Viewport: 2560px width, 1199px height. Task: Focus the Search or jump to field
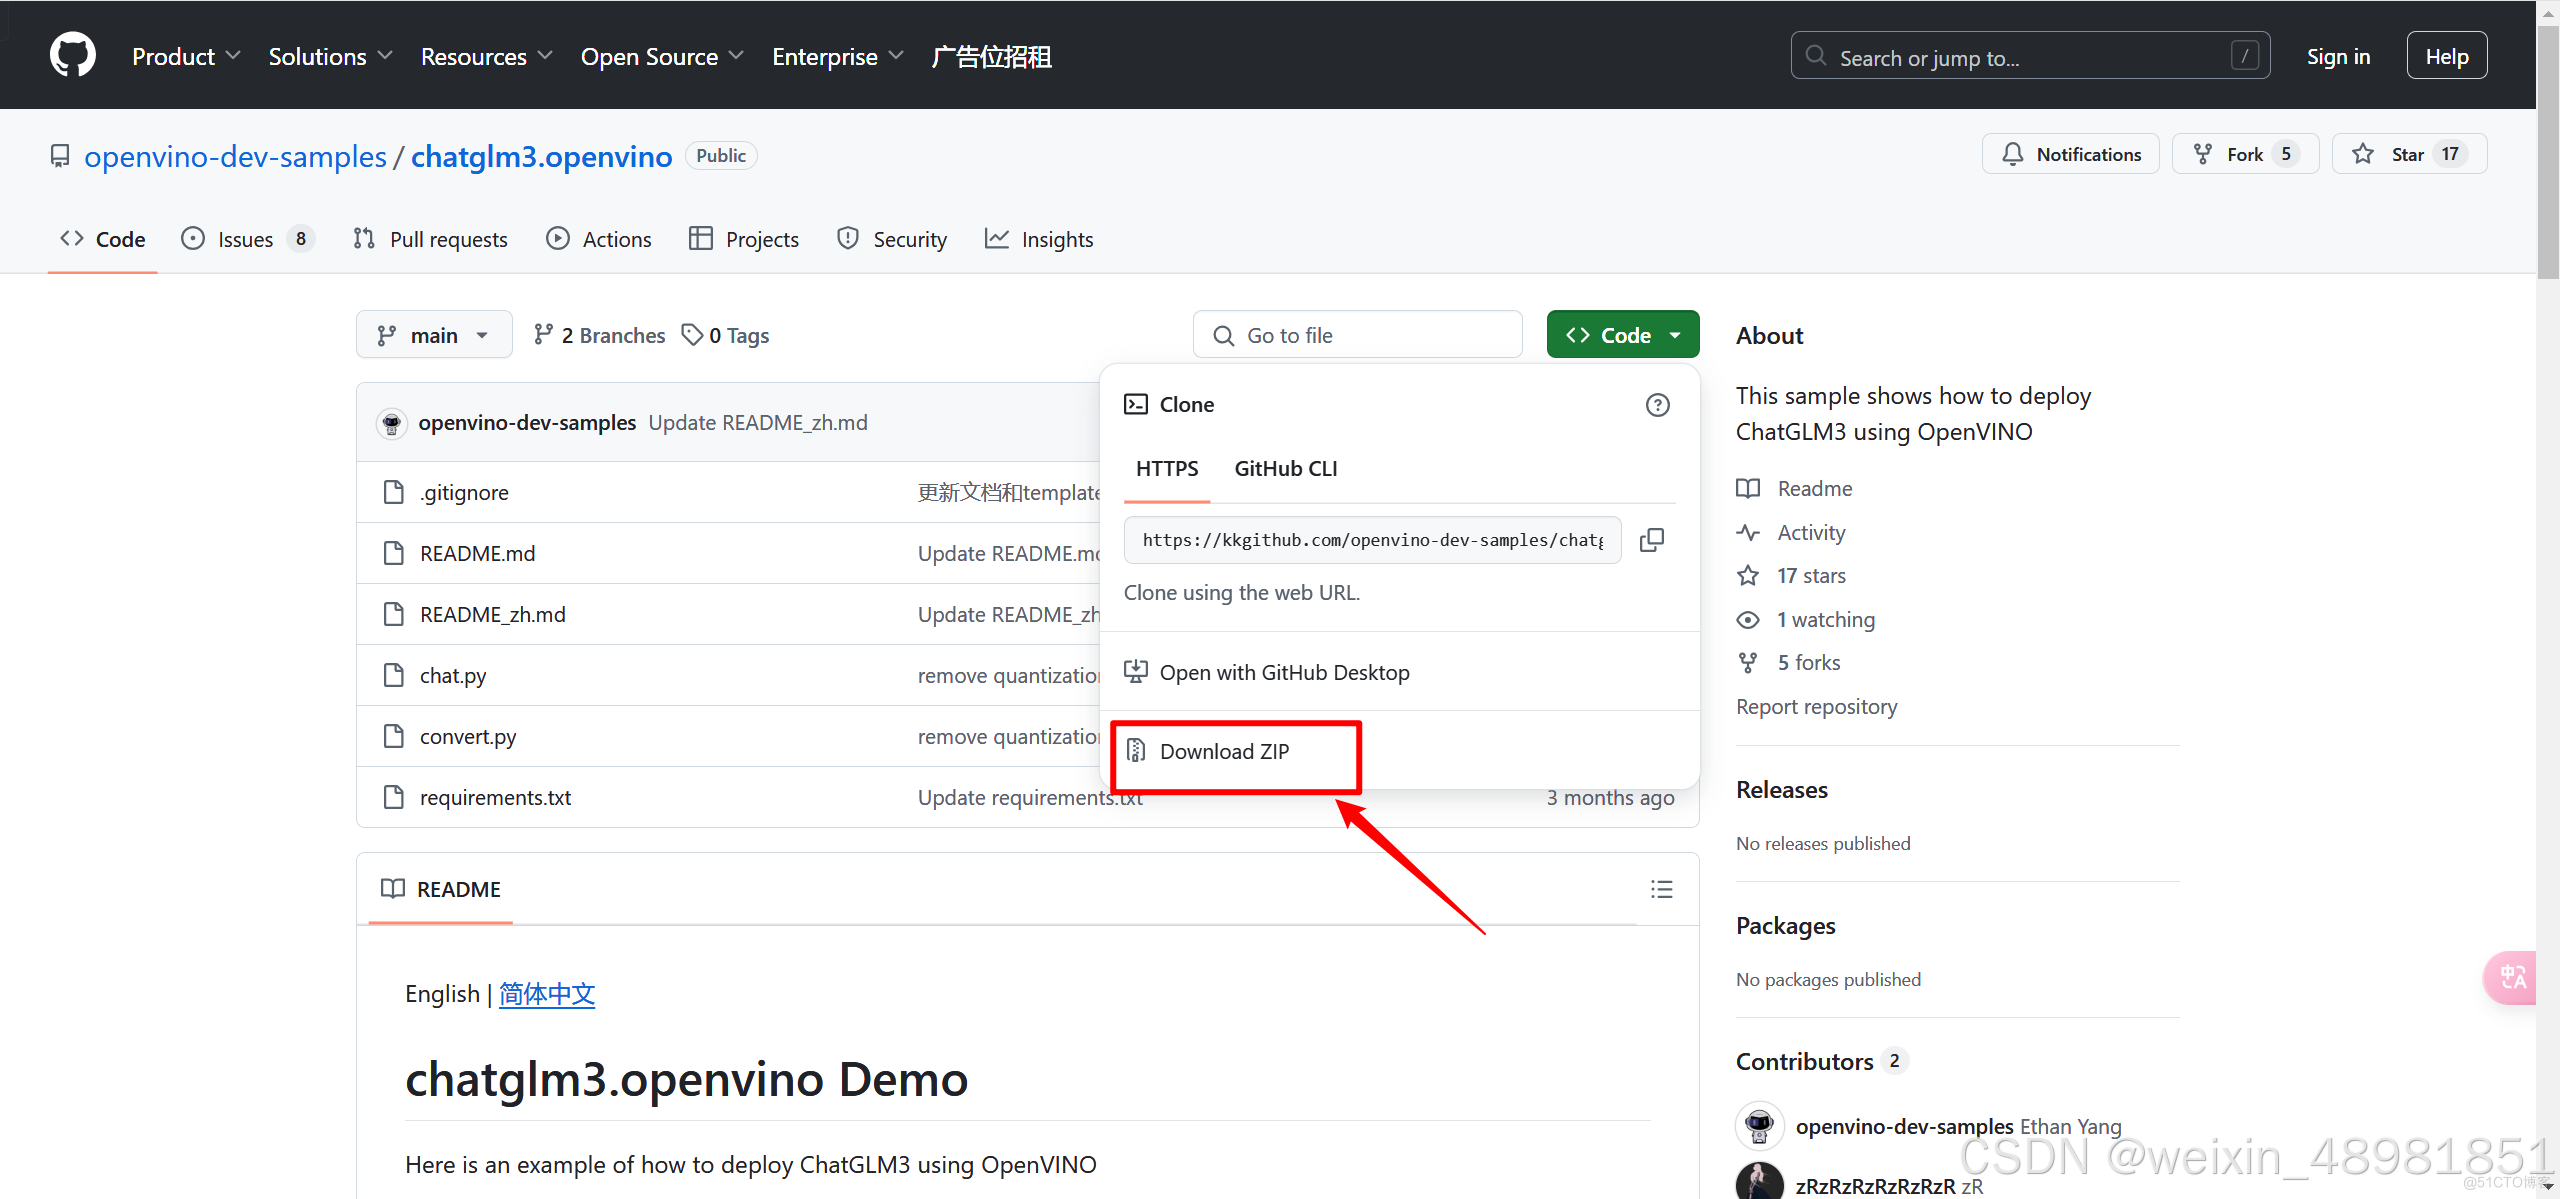click(2030, 56)
